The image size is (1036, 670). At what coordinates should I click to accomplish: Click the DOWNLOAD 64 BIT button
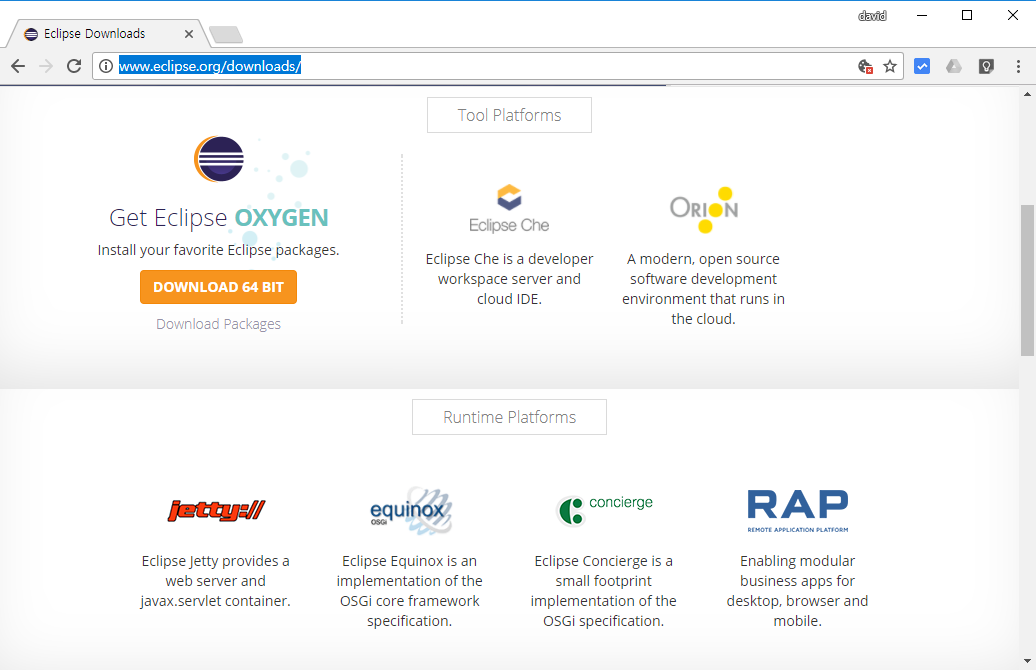218,287
